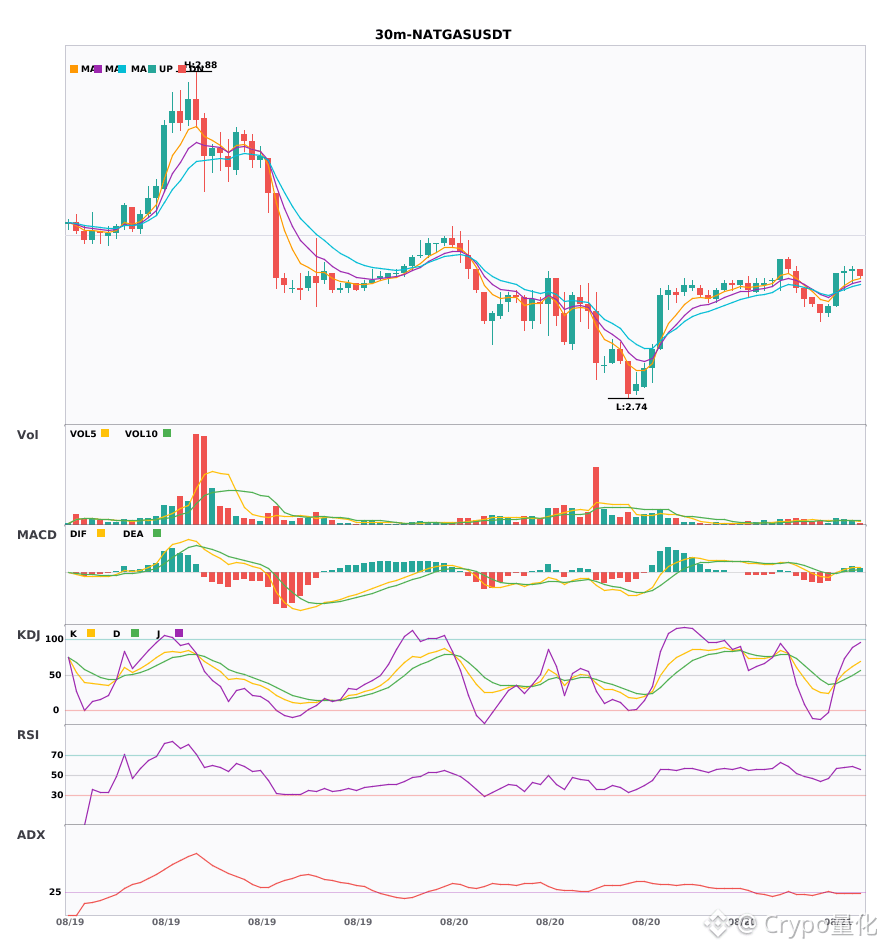Click the Vol panel label
This screenshot has height=950, width=885.
point(27,434)
